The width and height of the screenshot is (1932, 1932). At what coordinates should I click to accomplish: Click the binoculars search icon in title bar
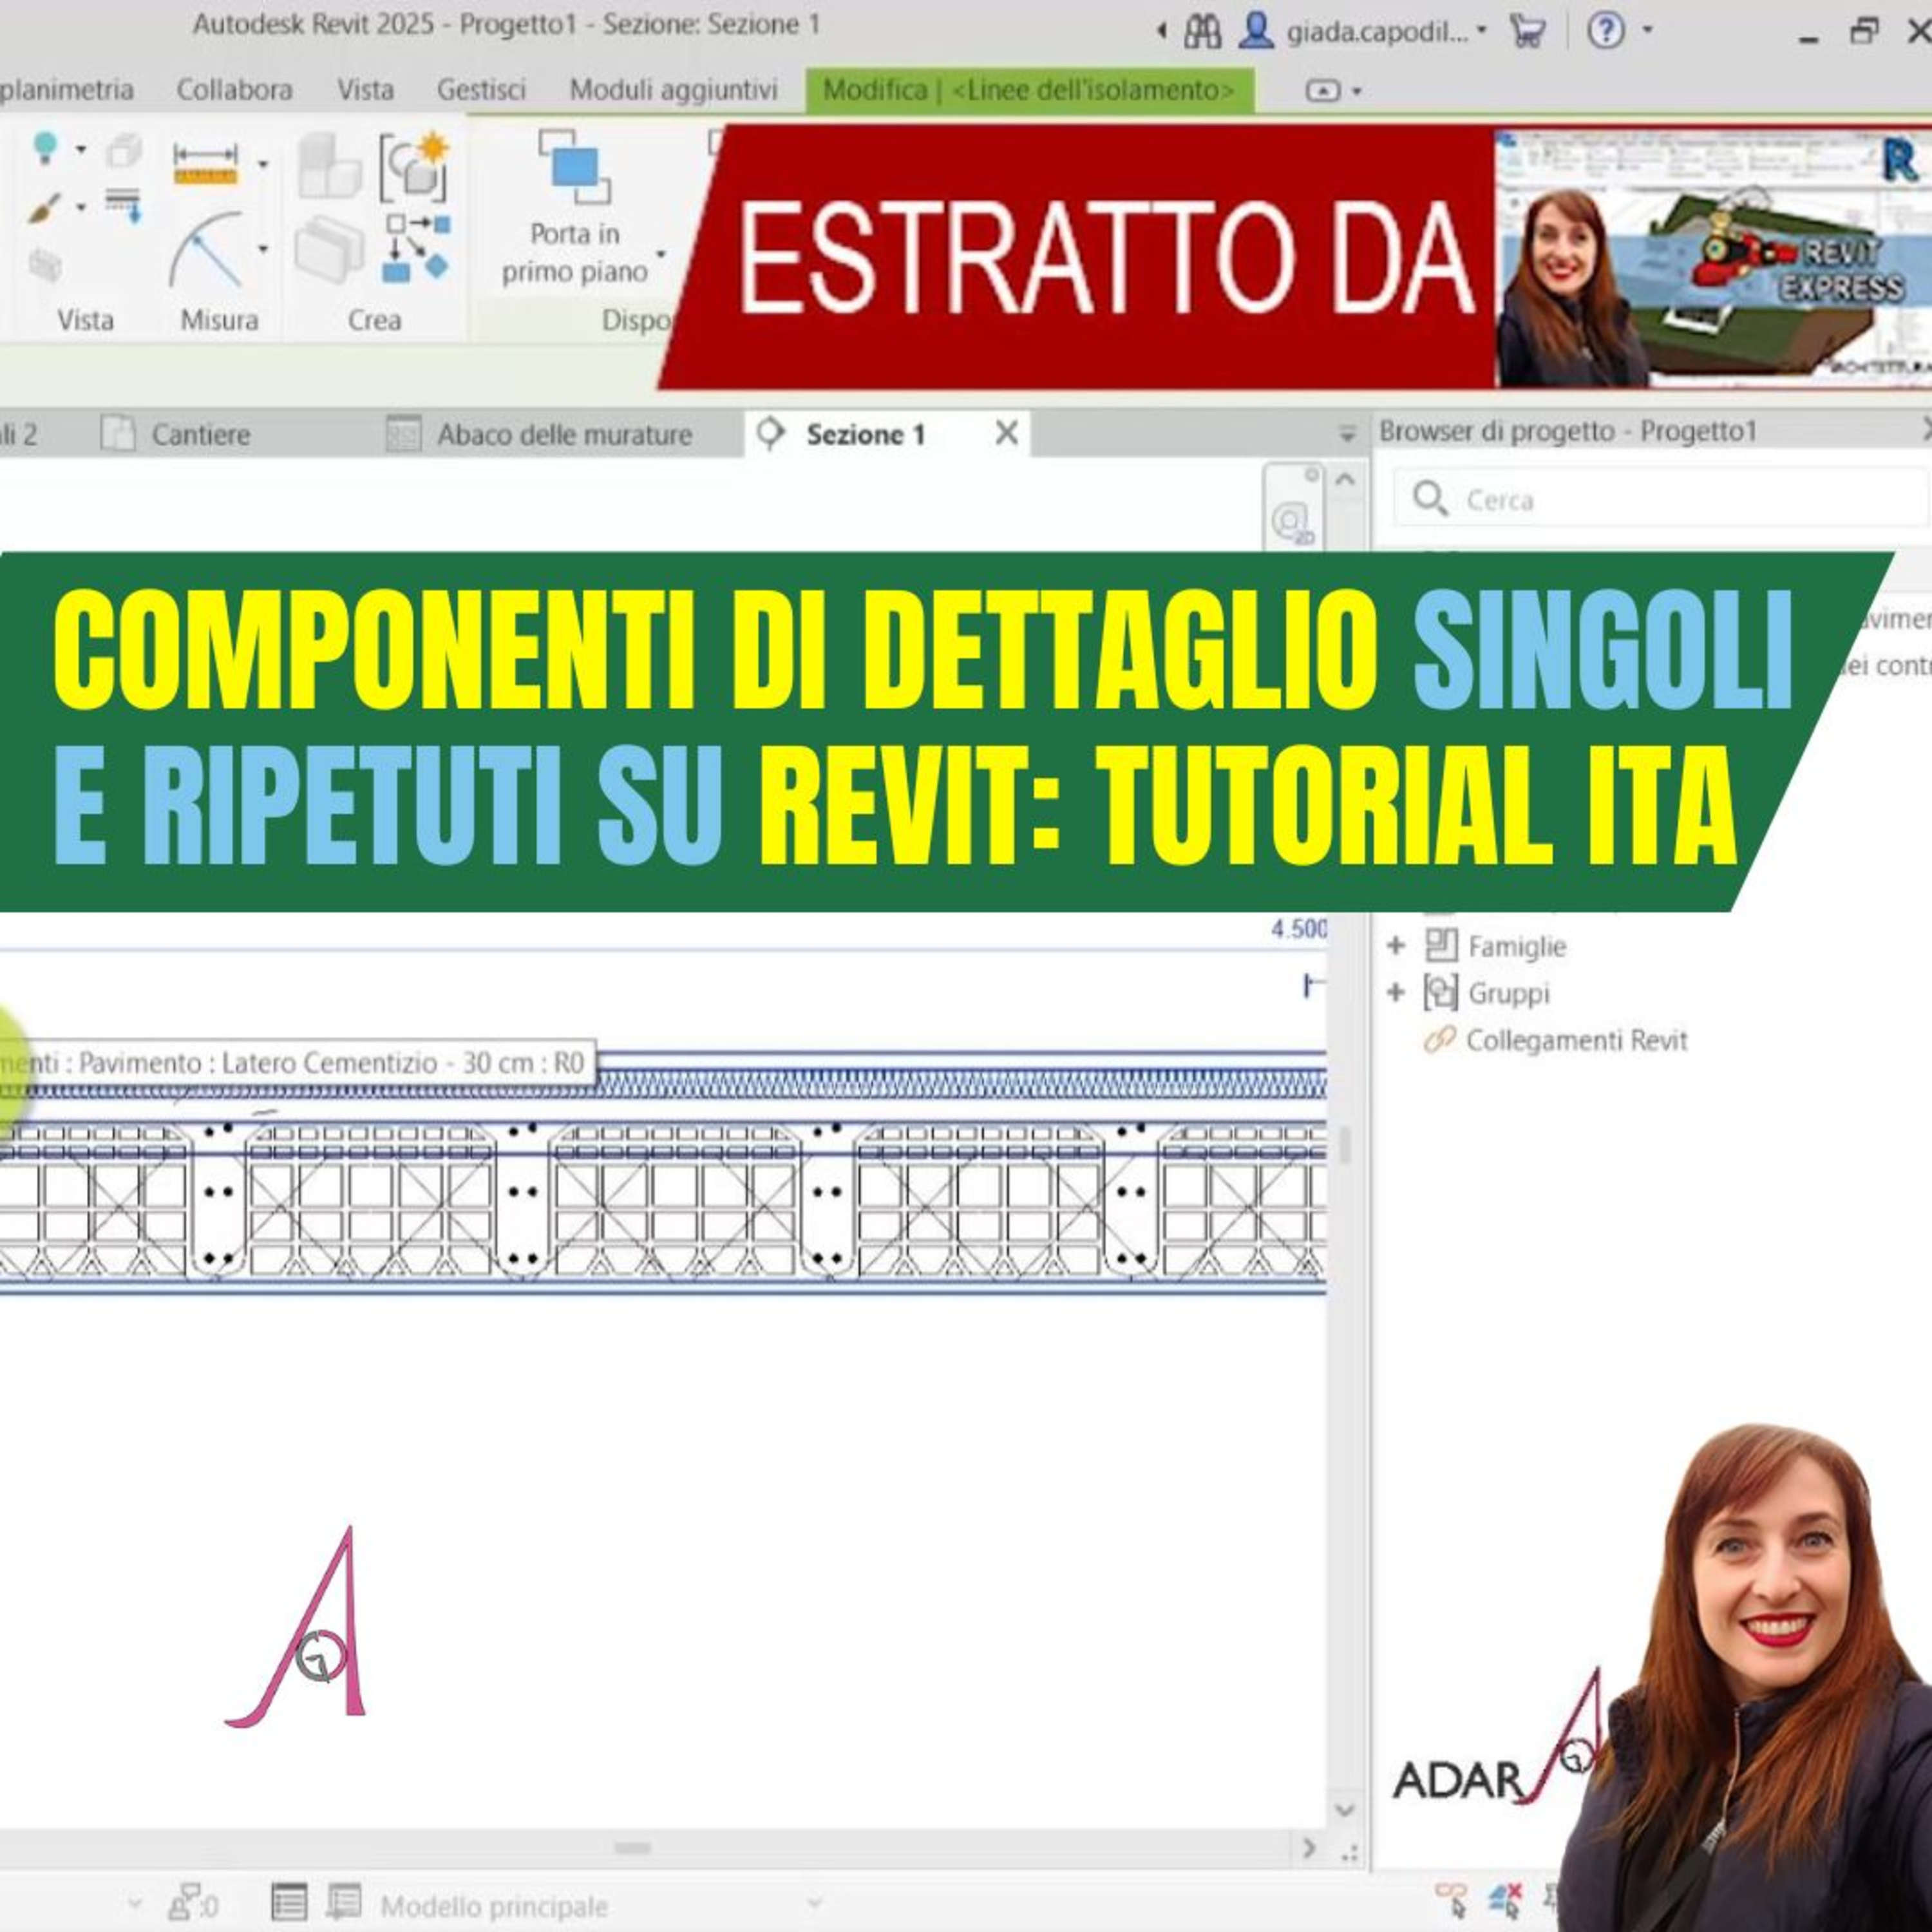tap(1202, 32)
